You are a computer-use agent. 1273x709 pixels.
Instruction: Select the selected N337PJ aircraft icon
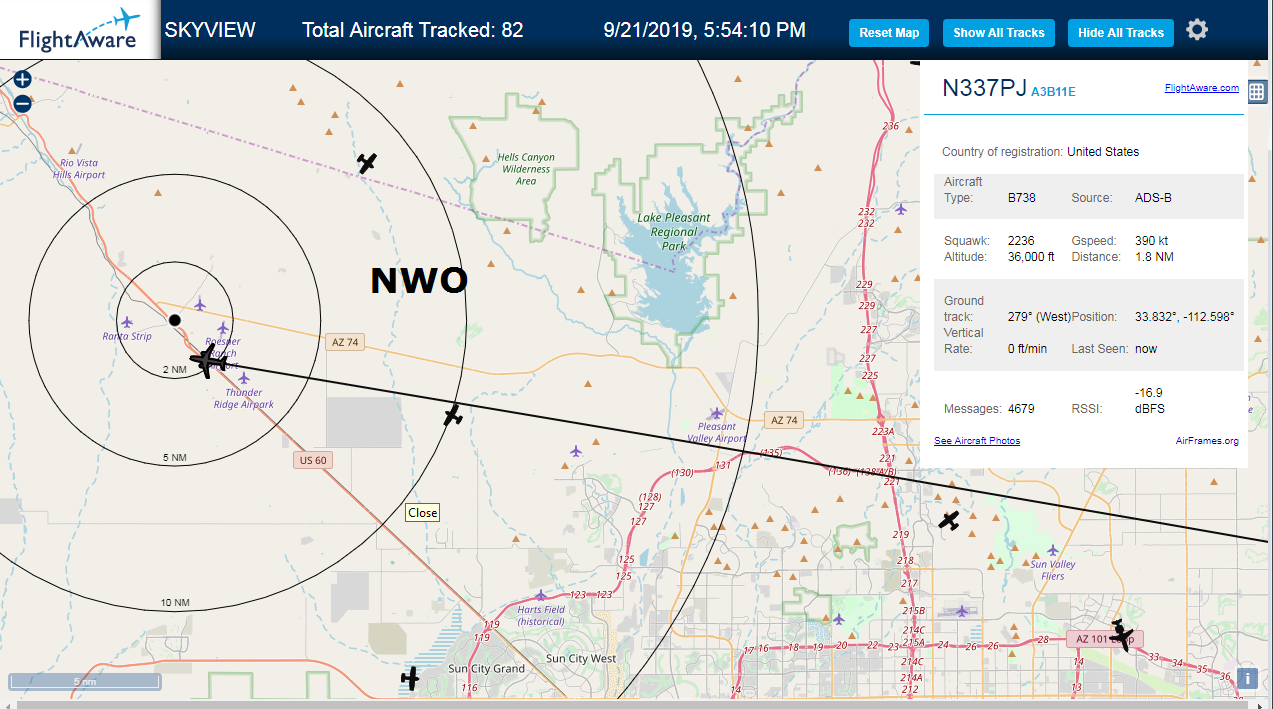click(209, 360)
